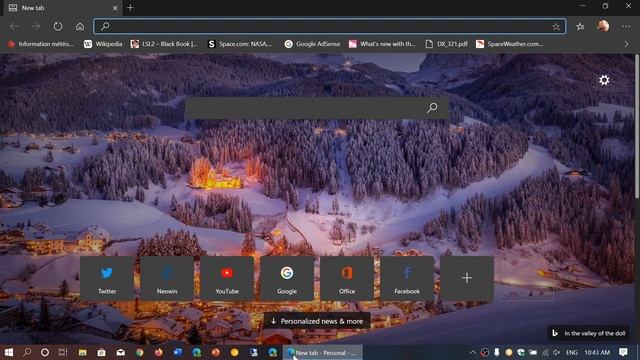The image size is (640, 360).
Task: Reload the page with the refresh icon
Action: [x=58, y=27]
